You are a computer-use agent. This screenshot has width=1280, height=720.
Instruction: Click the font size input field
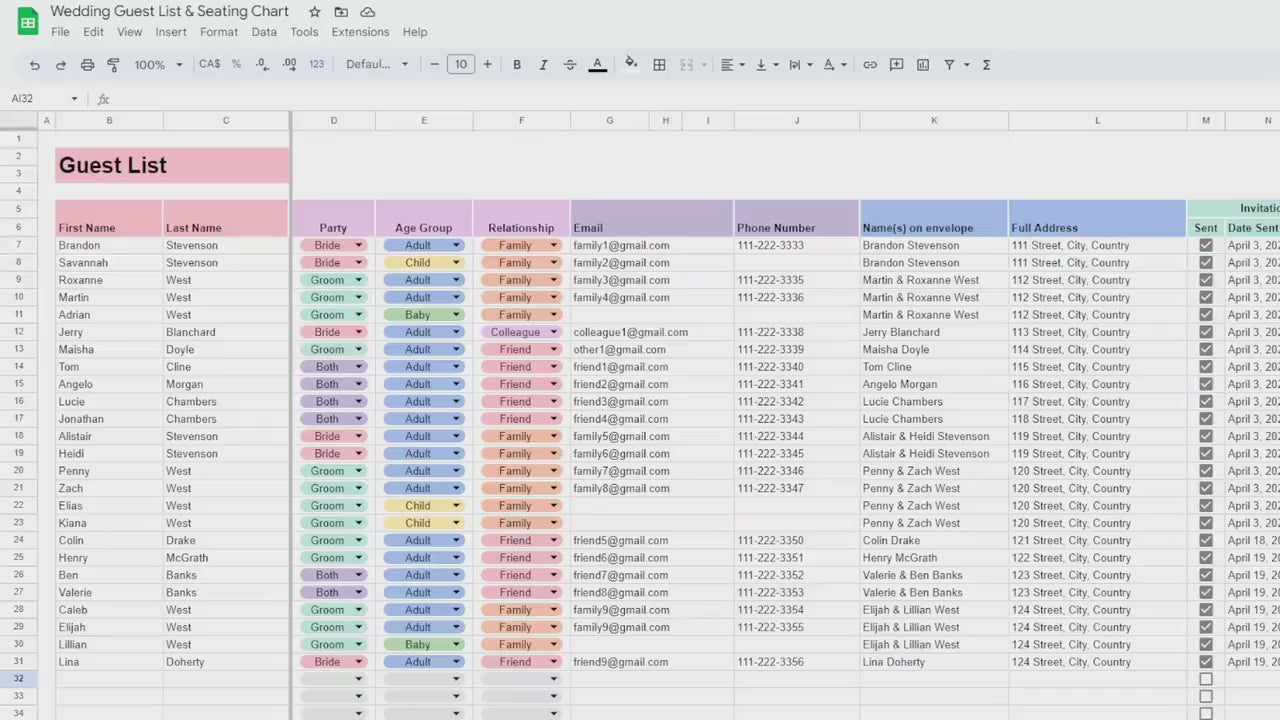point(460,65)
